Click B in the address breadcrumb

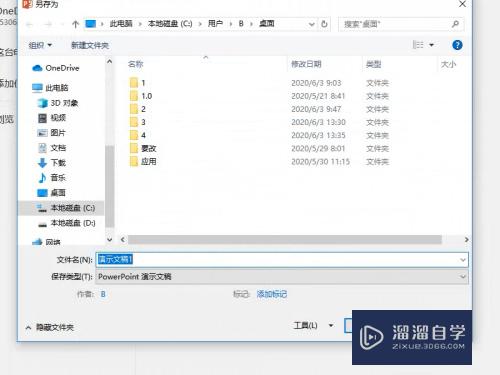[241, 24]
